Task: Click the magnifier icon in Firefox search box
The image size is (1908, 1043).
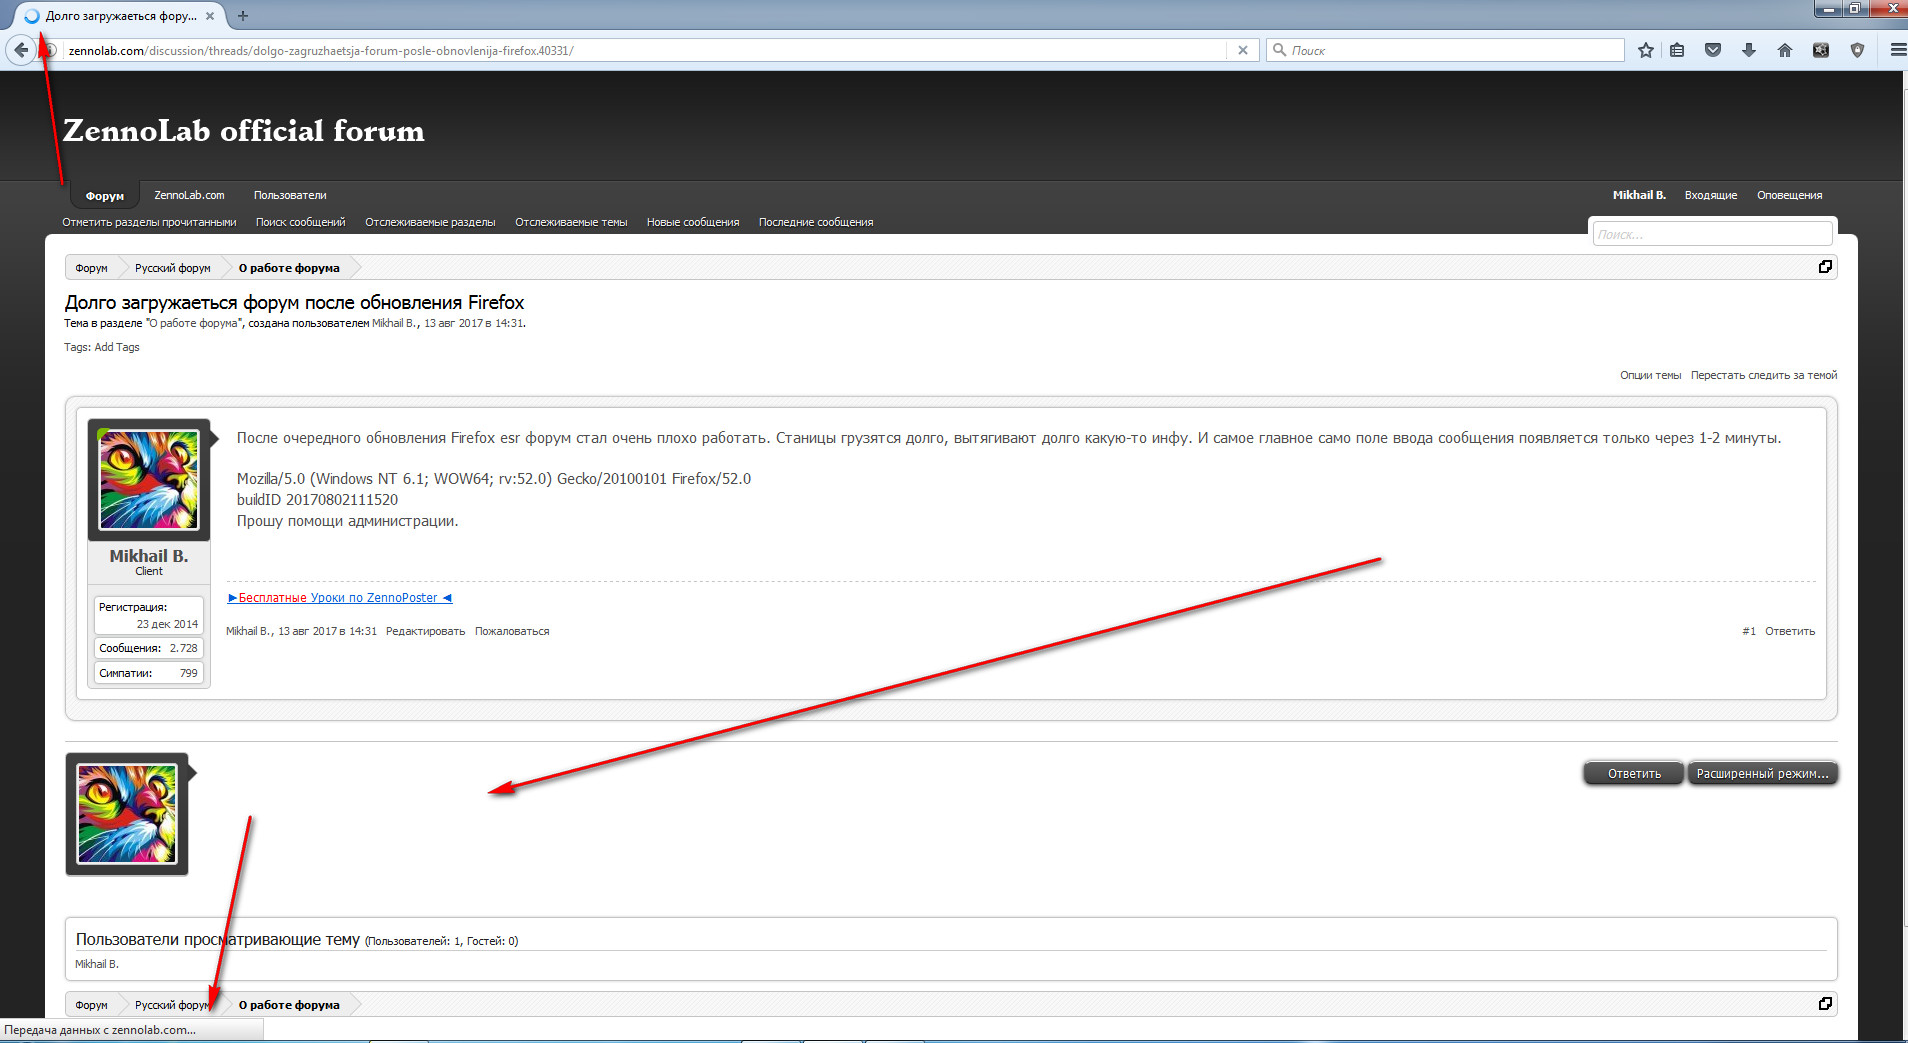Action: coord(1279,50)
